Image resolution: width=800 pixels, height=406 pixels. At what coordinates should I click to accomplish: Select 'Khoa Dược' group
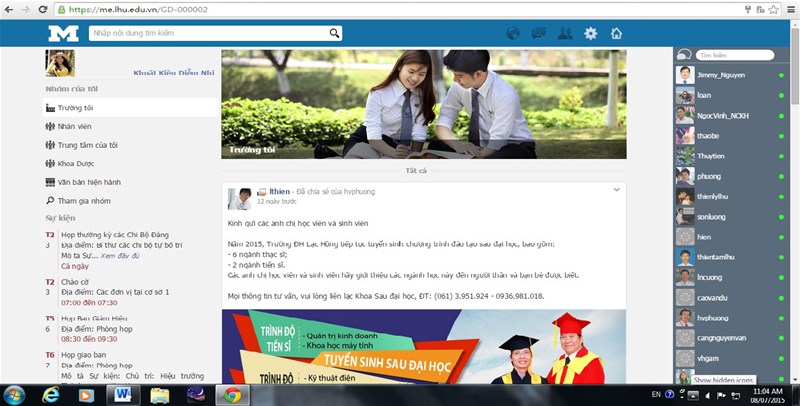point(76,163)
